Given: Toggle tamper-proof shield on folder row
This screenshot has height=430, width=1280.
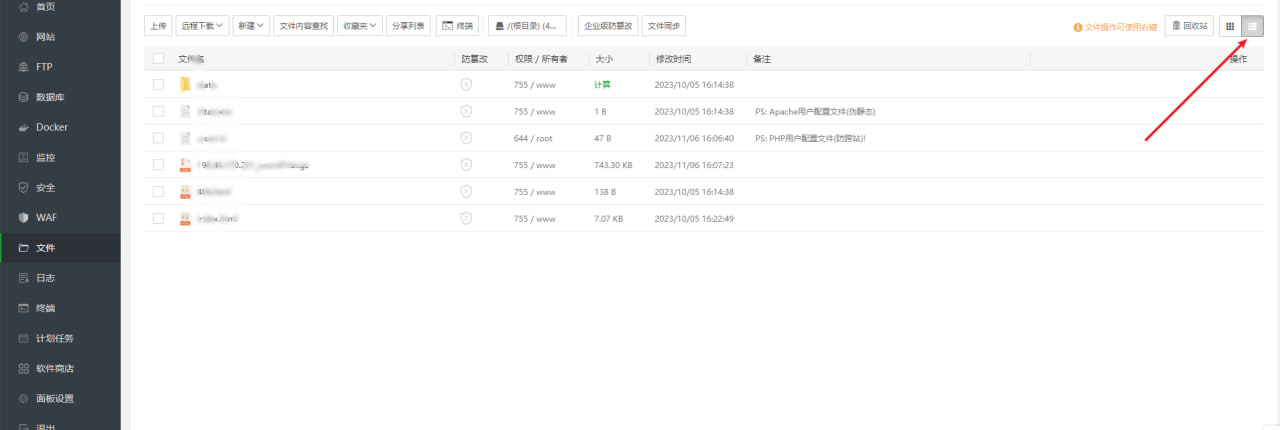Looking at the screenshot, I should (x=466, y=85).
